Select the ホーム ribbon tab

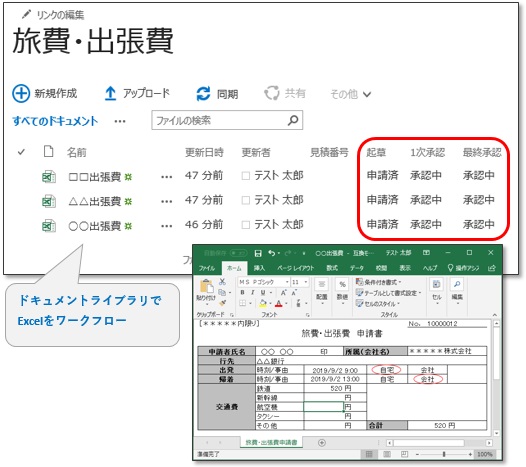tap(234, 268)
